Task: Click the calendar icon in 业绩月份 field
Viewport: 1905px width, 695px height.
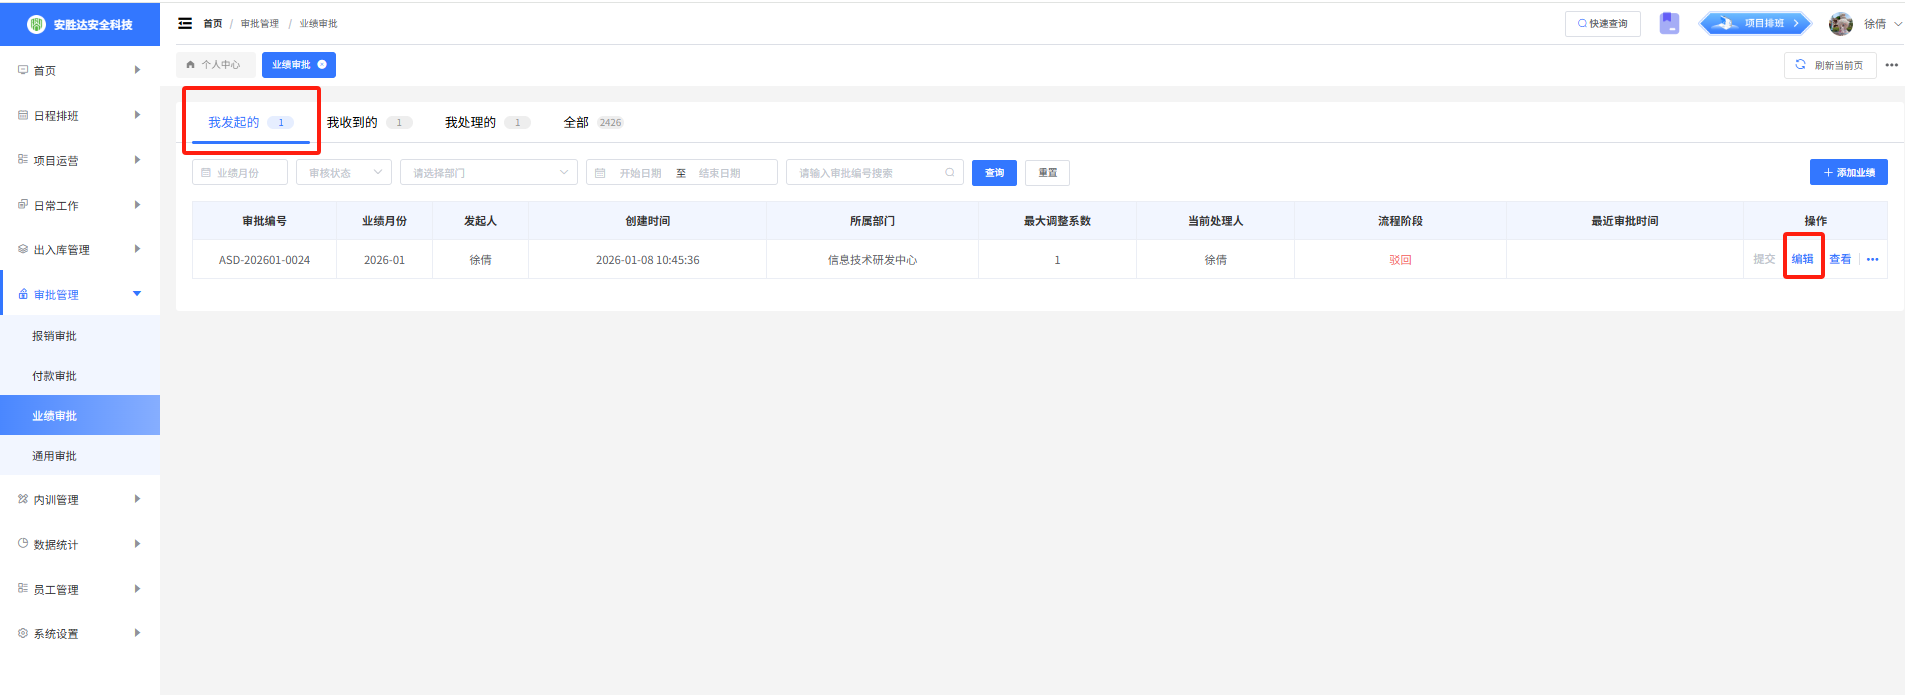Action: click(x=206, y=173)
